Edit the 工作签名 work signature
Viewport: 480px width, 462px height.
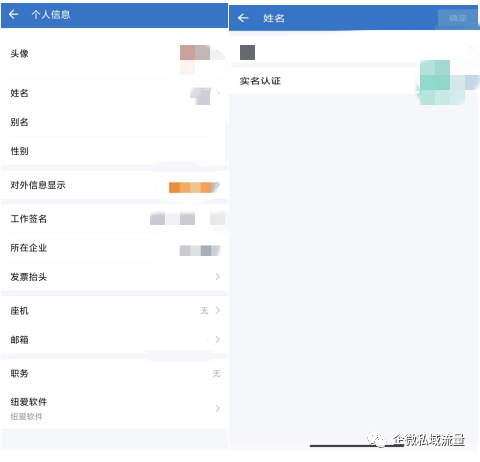tap(114, 219)
